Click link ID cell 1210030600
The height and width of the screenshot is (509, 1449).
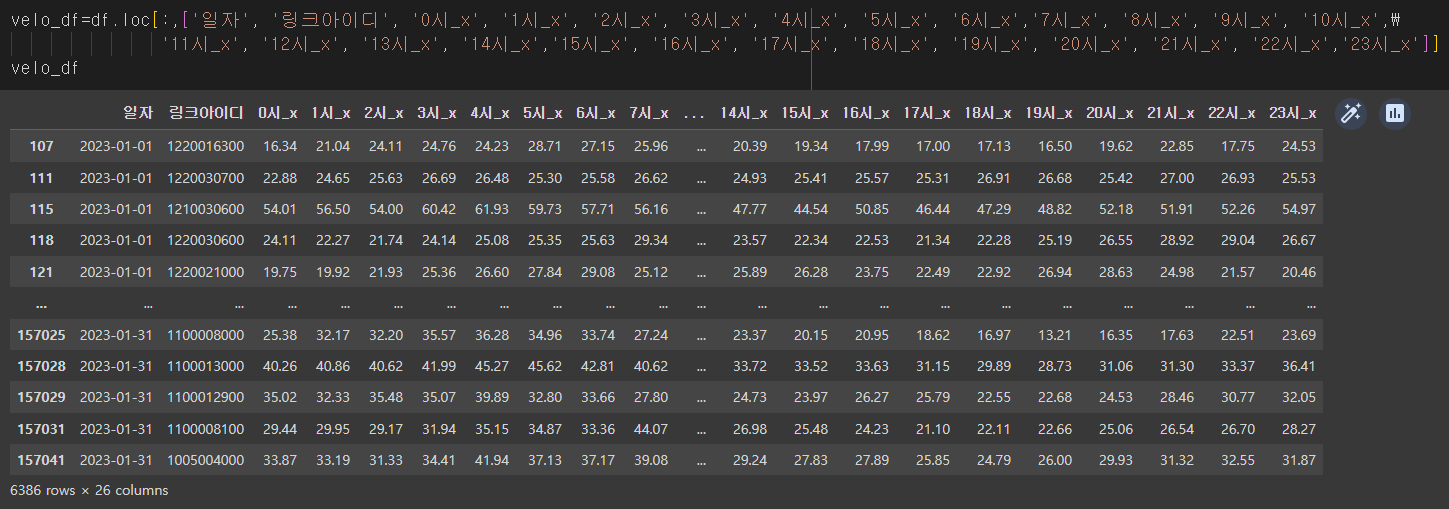tap(206, 209)
